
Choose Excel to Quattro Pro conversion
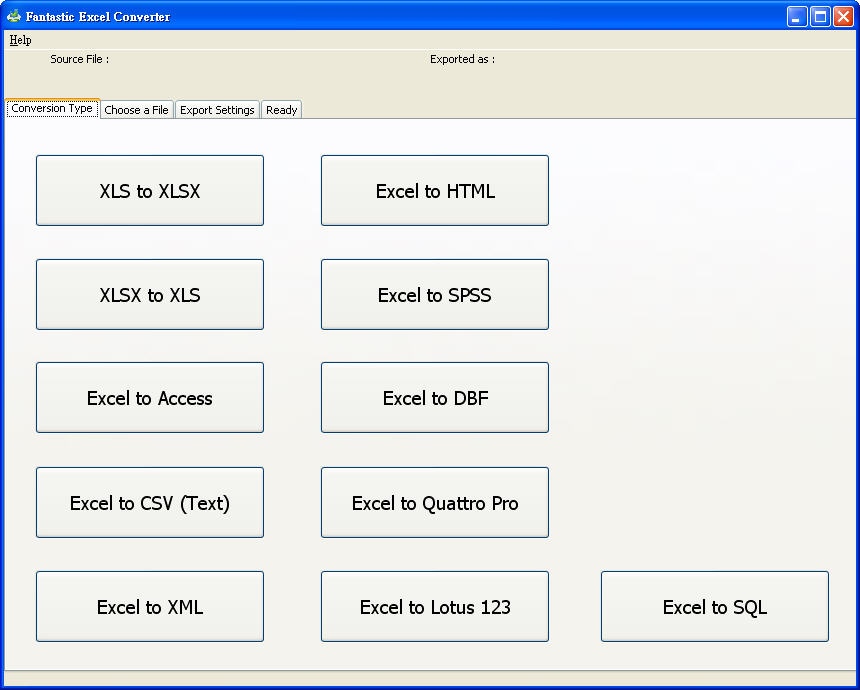point(435,502)
